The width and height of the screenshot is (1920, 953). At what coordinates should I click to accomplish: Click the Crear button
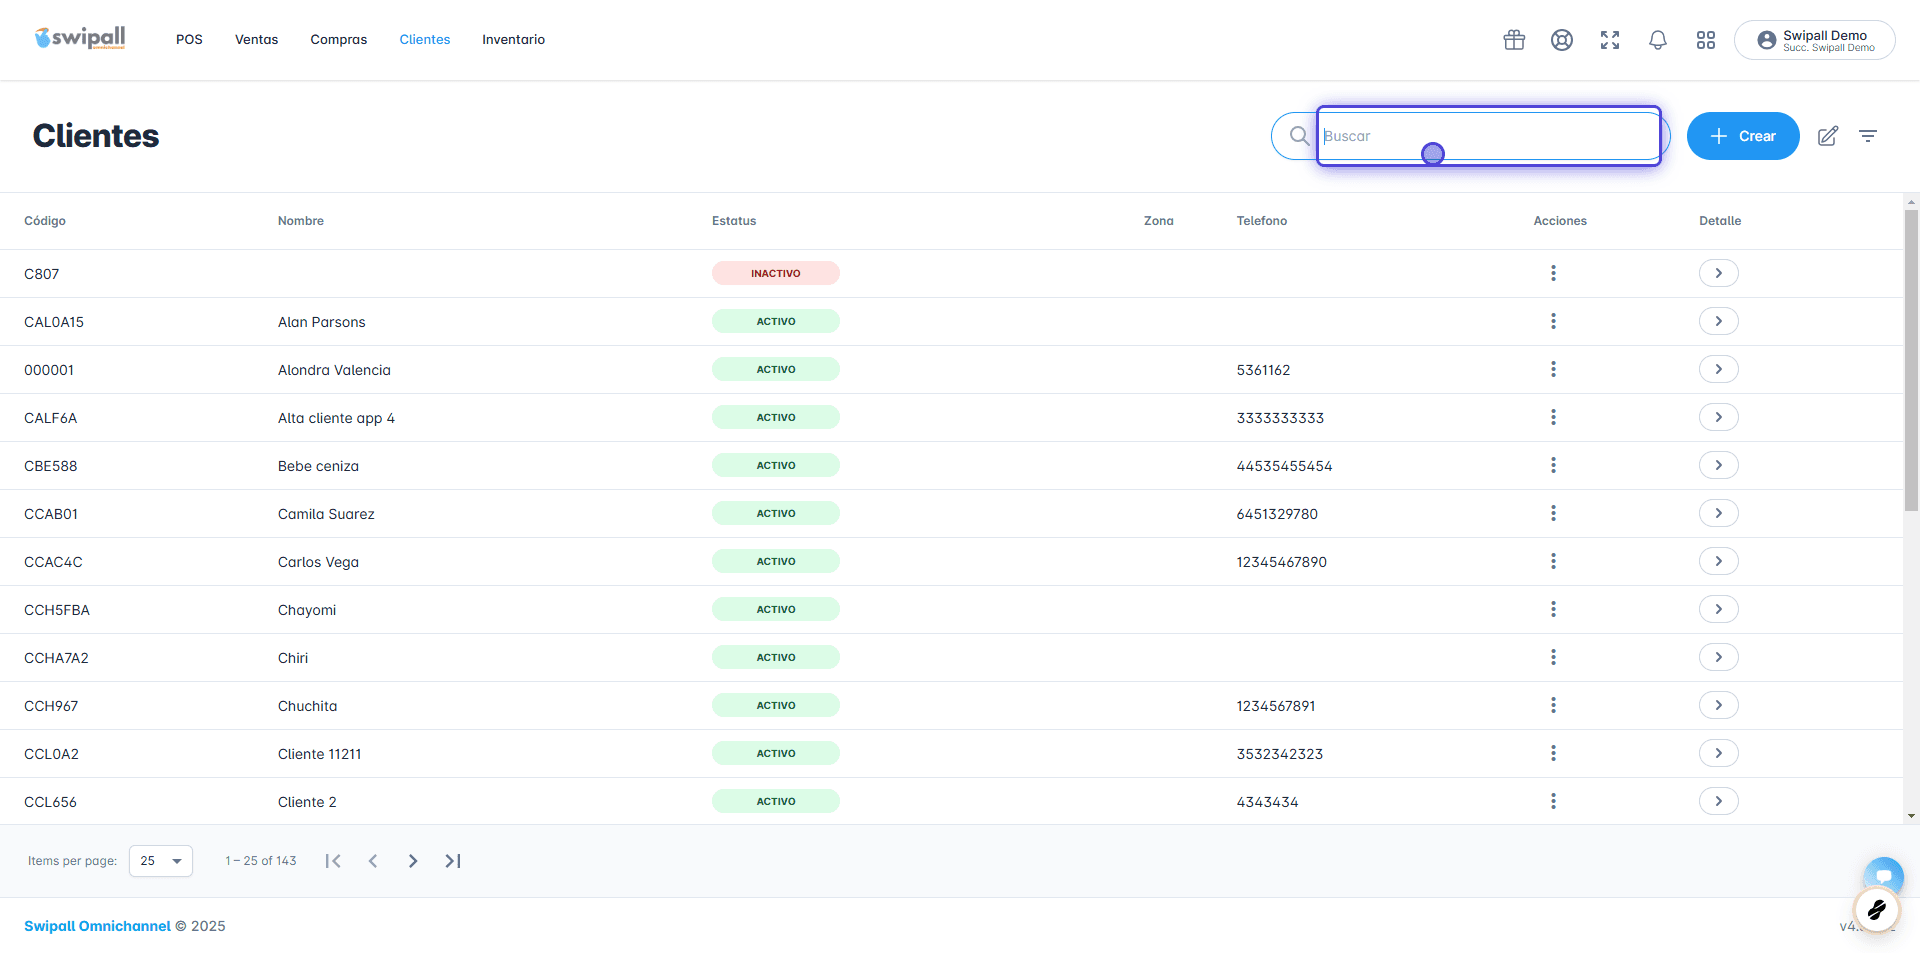click(1743, 136)
